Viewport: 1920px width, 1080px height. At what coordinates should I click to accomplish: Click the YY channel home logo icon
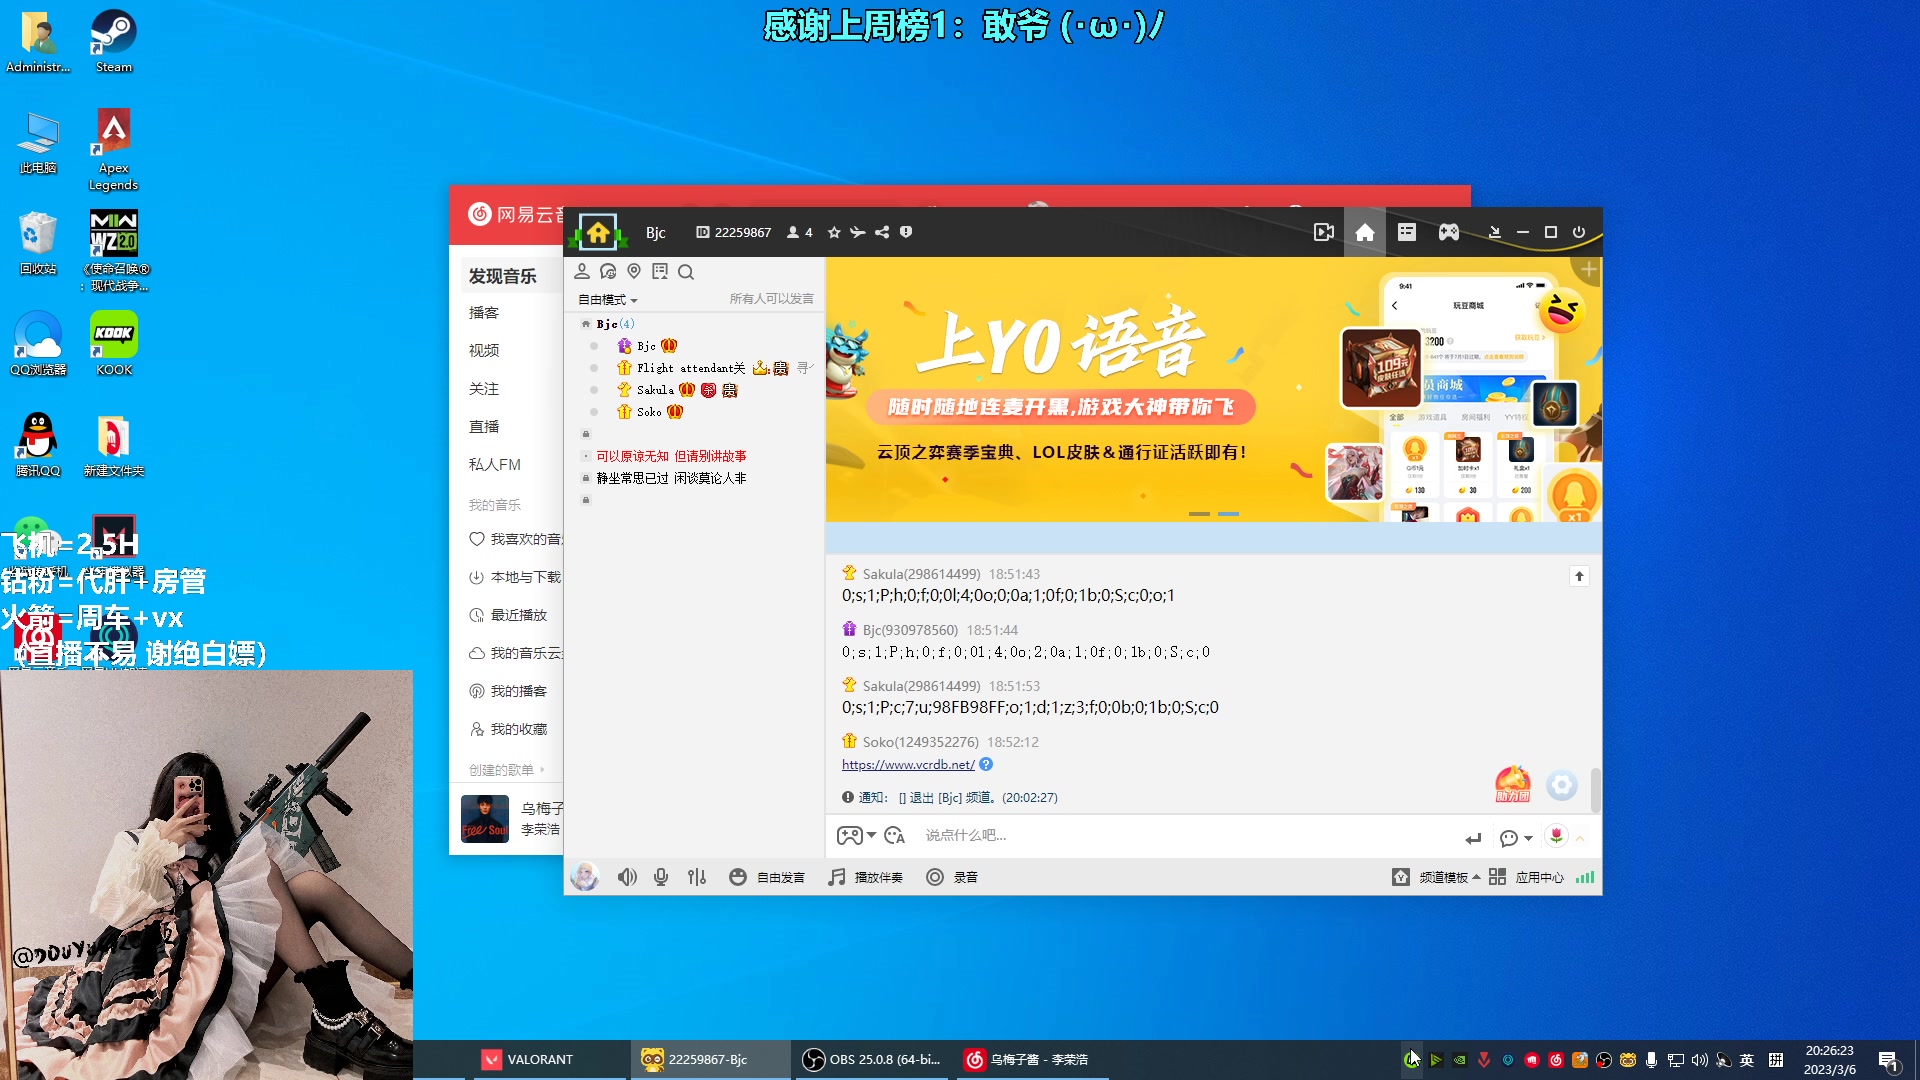click(598, 233)
